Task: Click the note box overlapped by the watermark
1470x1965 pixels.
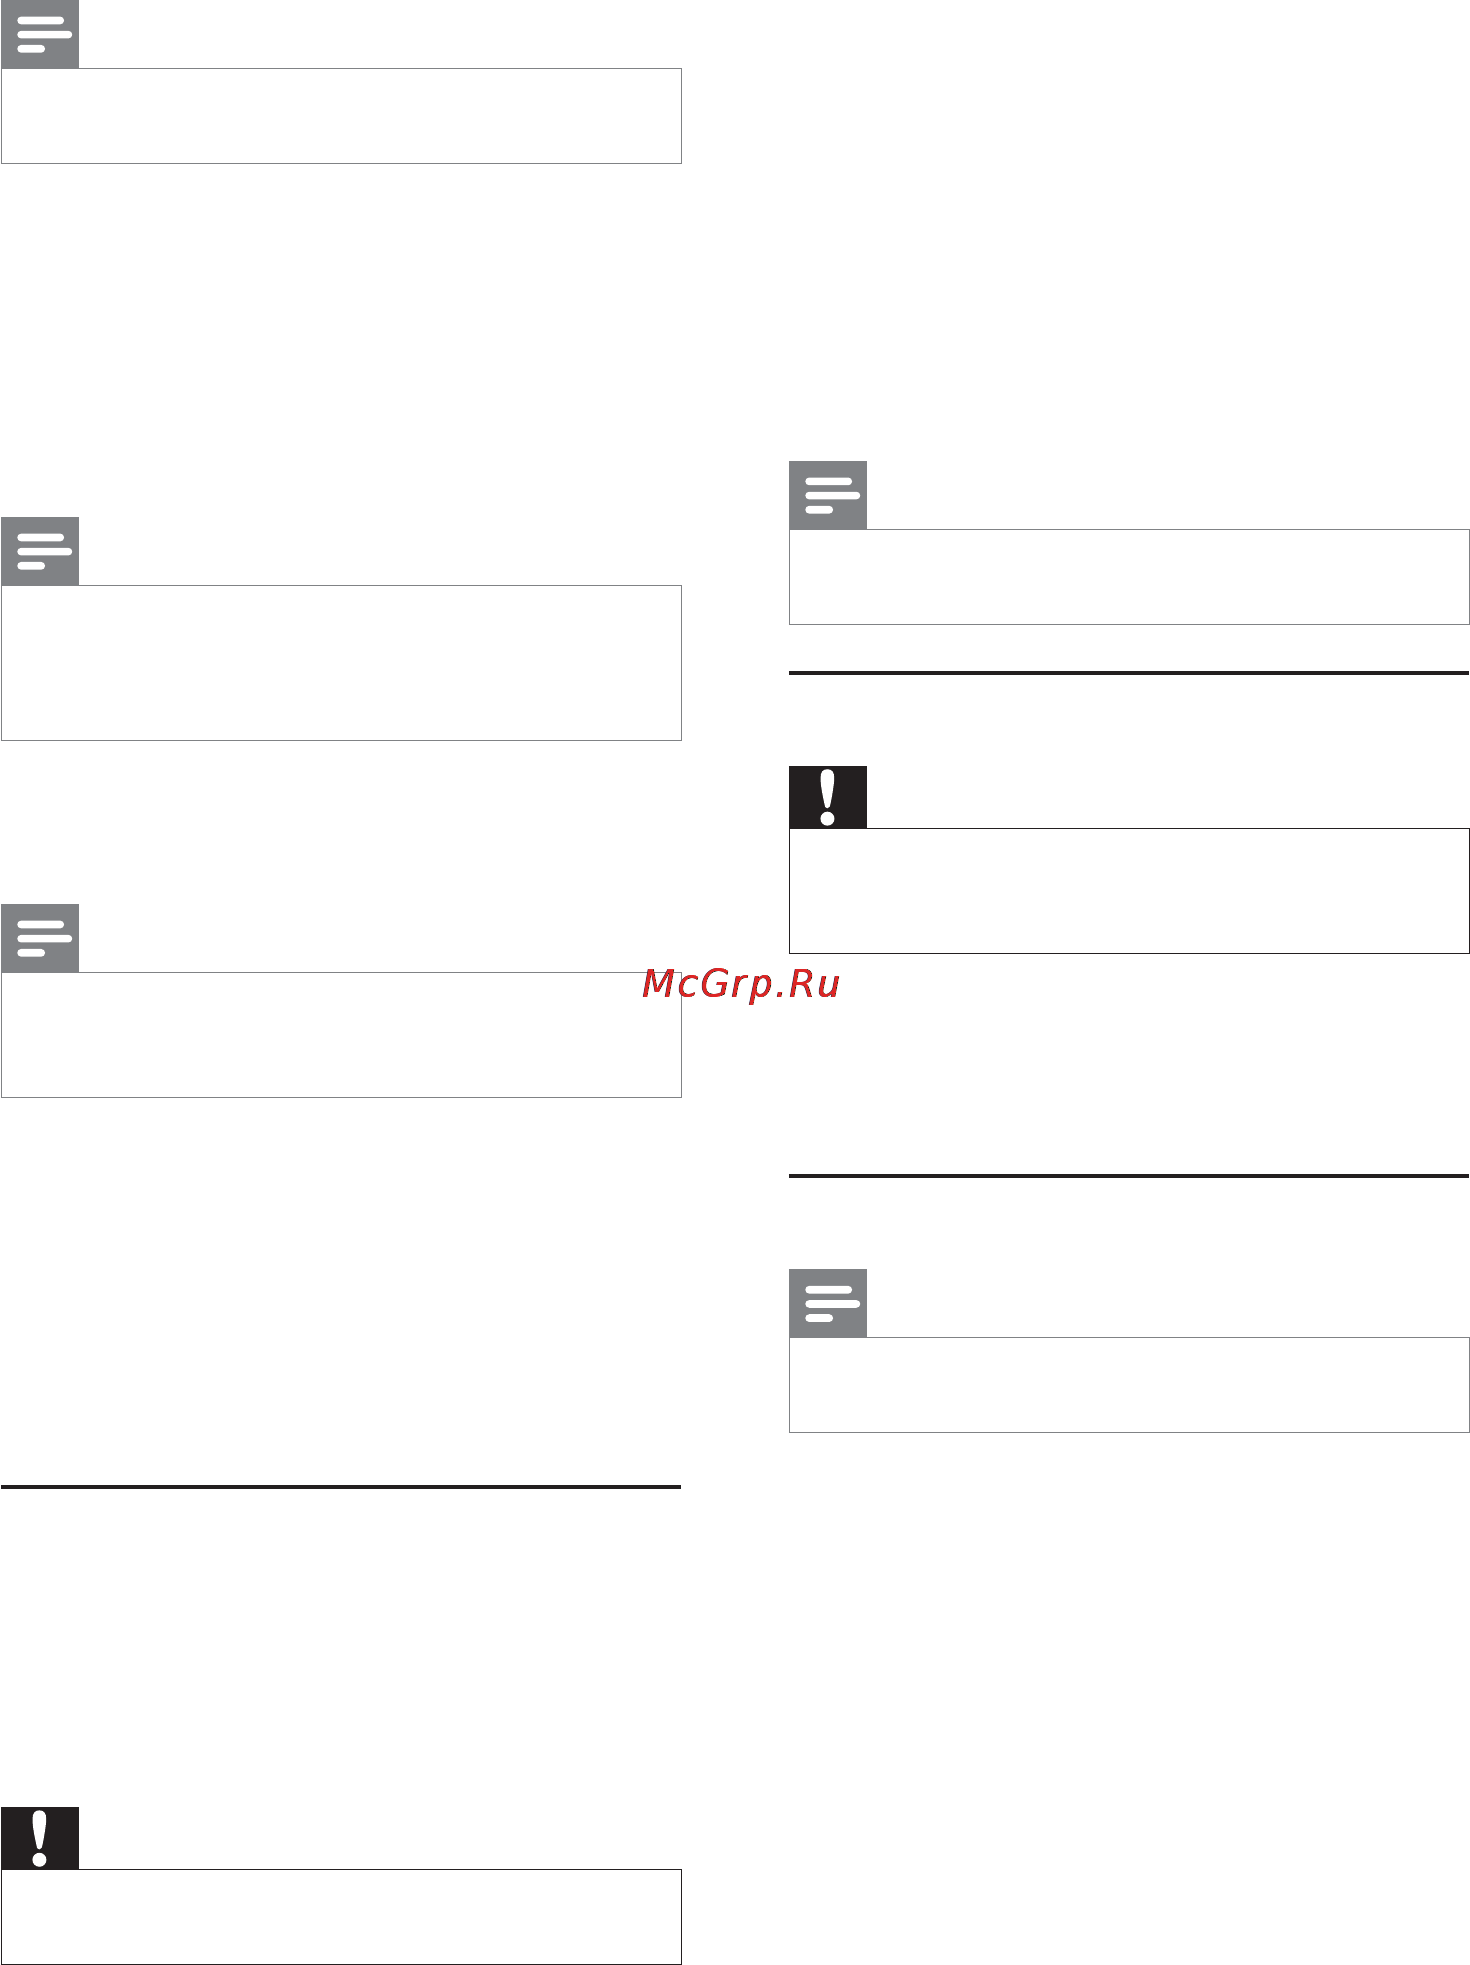Action: [341, 1035]
